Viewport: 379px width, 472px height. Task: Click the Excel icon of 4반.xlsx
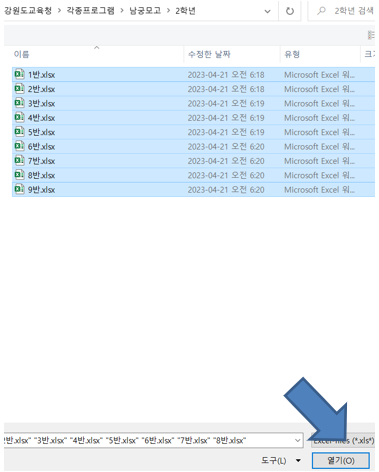[19, 117]
